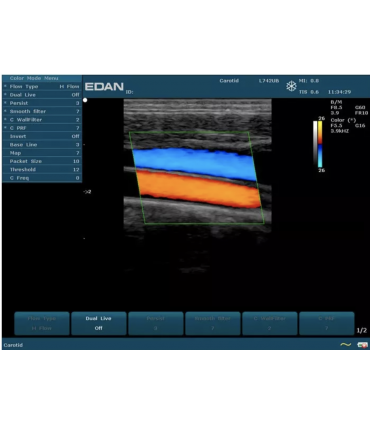The width and height of the screenshot is (370, 423).
Task: Select the Flow Type H Flow menu row
Action: (x=42, y=86)
